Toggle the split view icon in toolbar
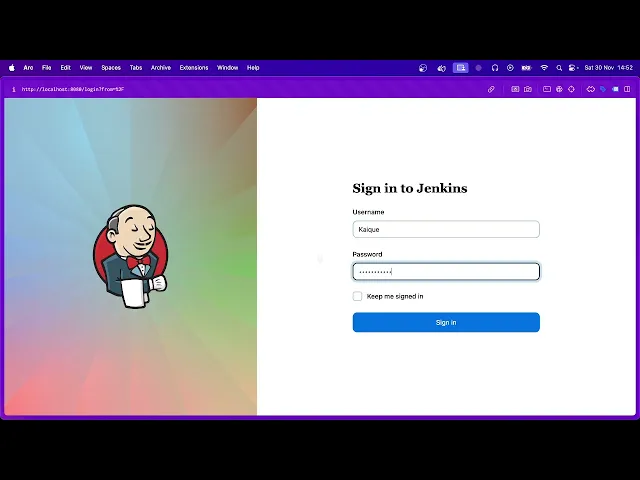Screen dimensions: 640x480 pos(627,89)
